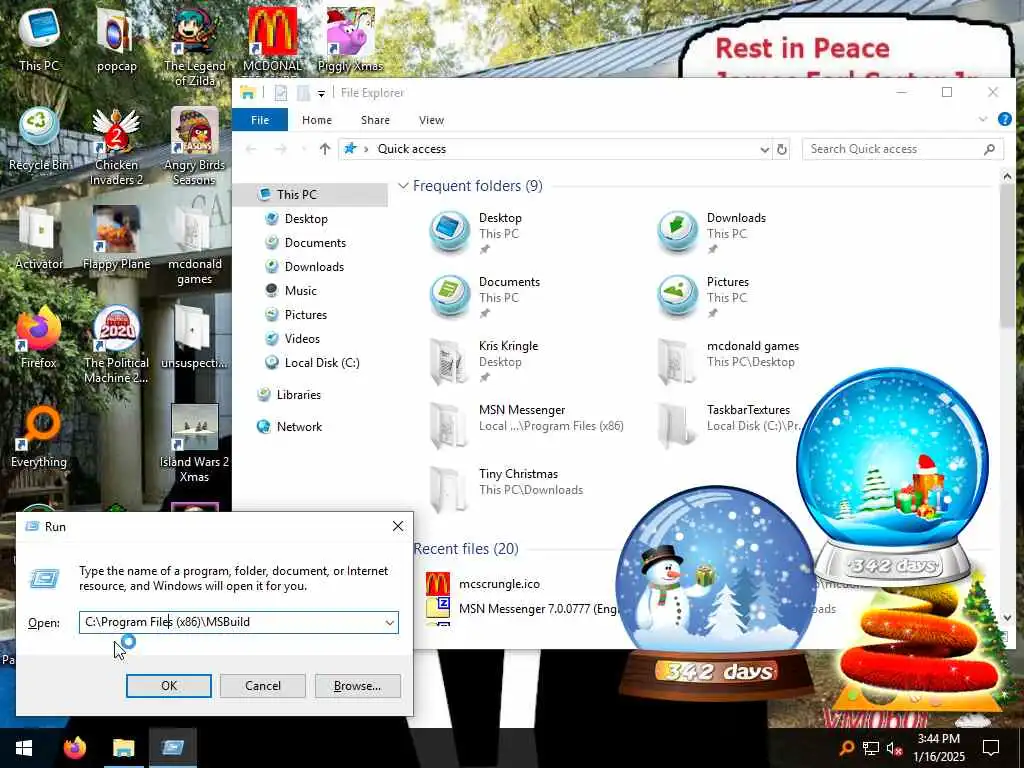
Task: Select the Recycle Bin desktop icon
Action: pos(39,138)
